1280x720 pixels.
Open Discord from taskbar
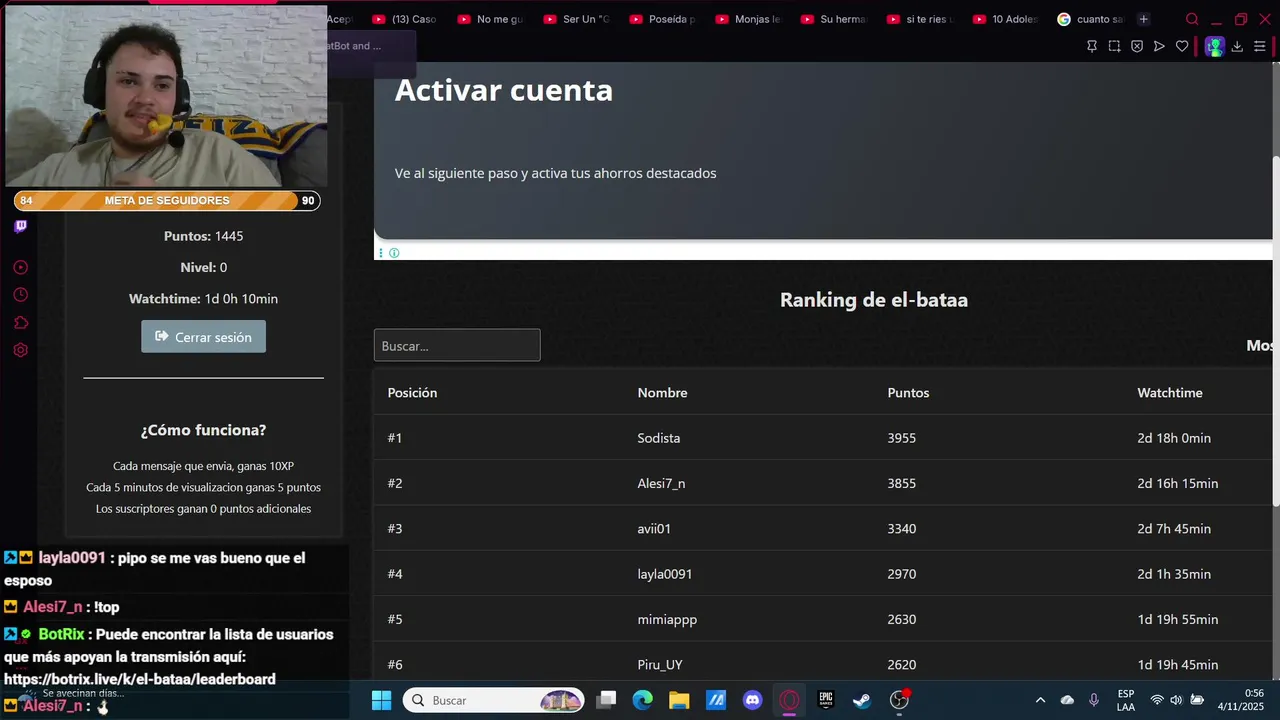[x=753, y=700]
